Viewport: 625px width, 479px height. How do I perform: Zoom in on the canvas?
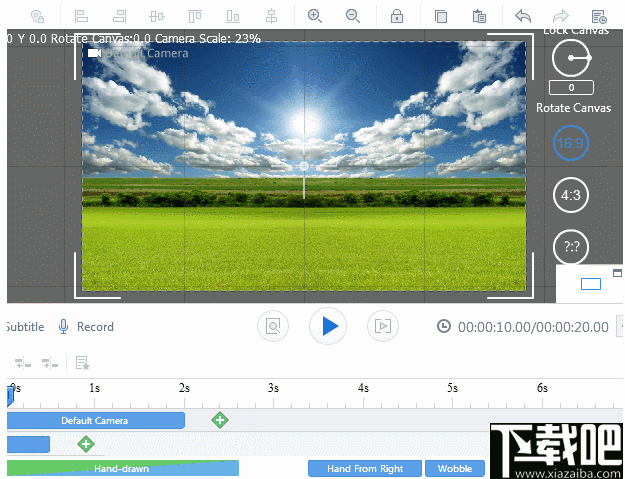coord(315,16)
